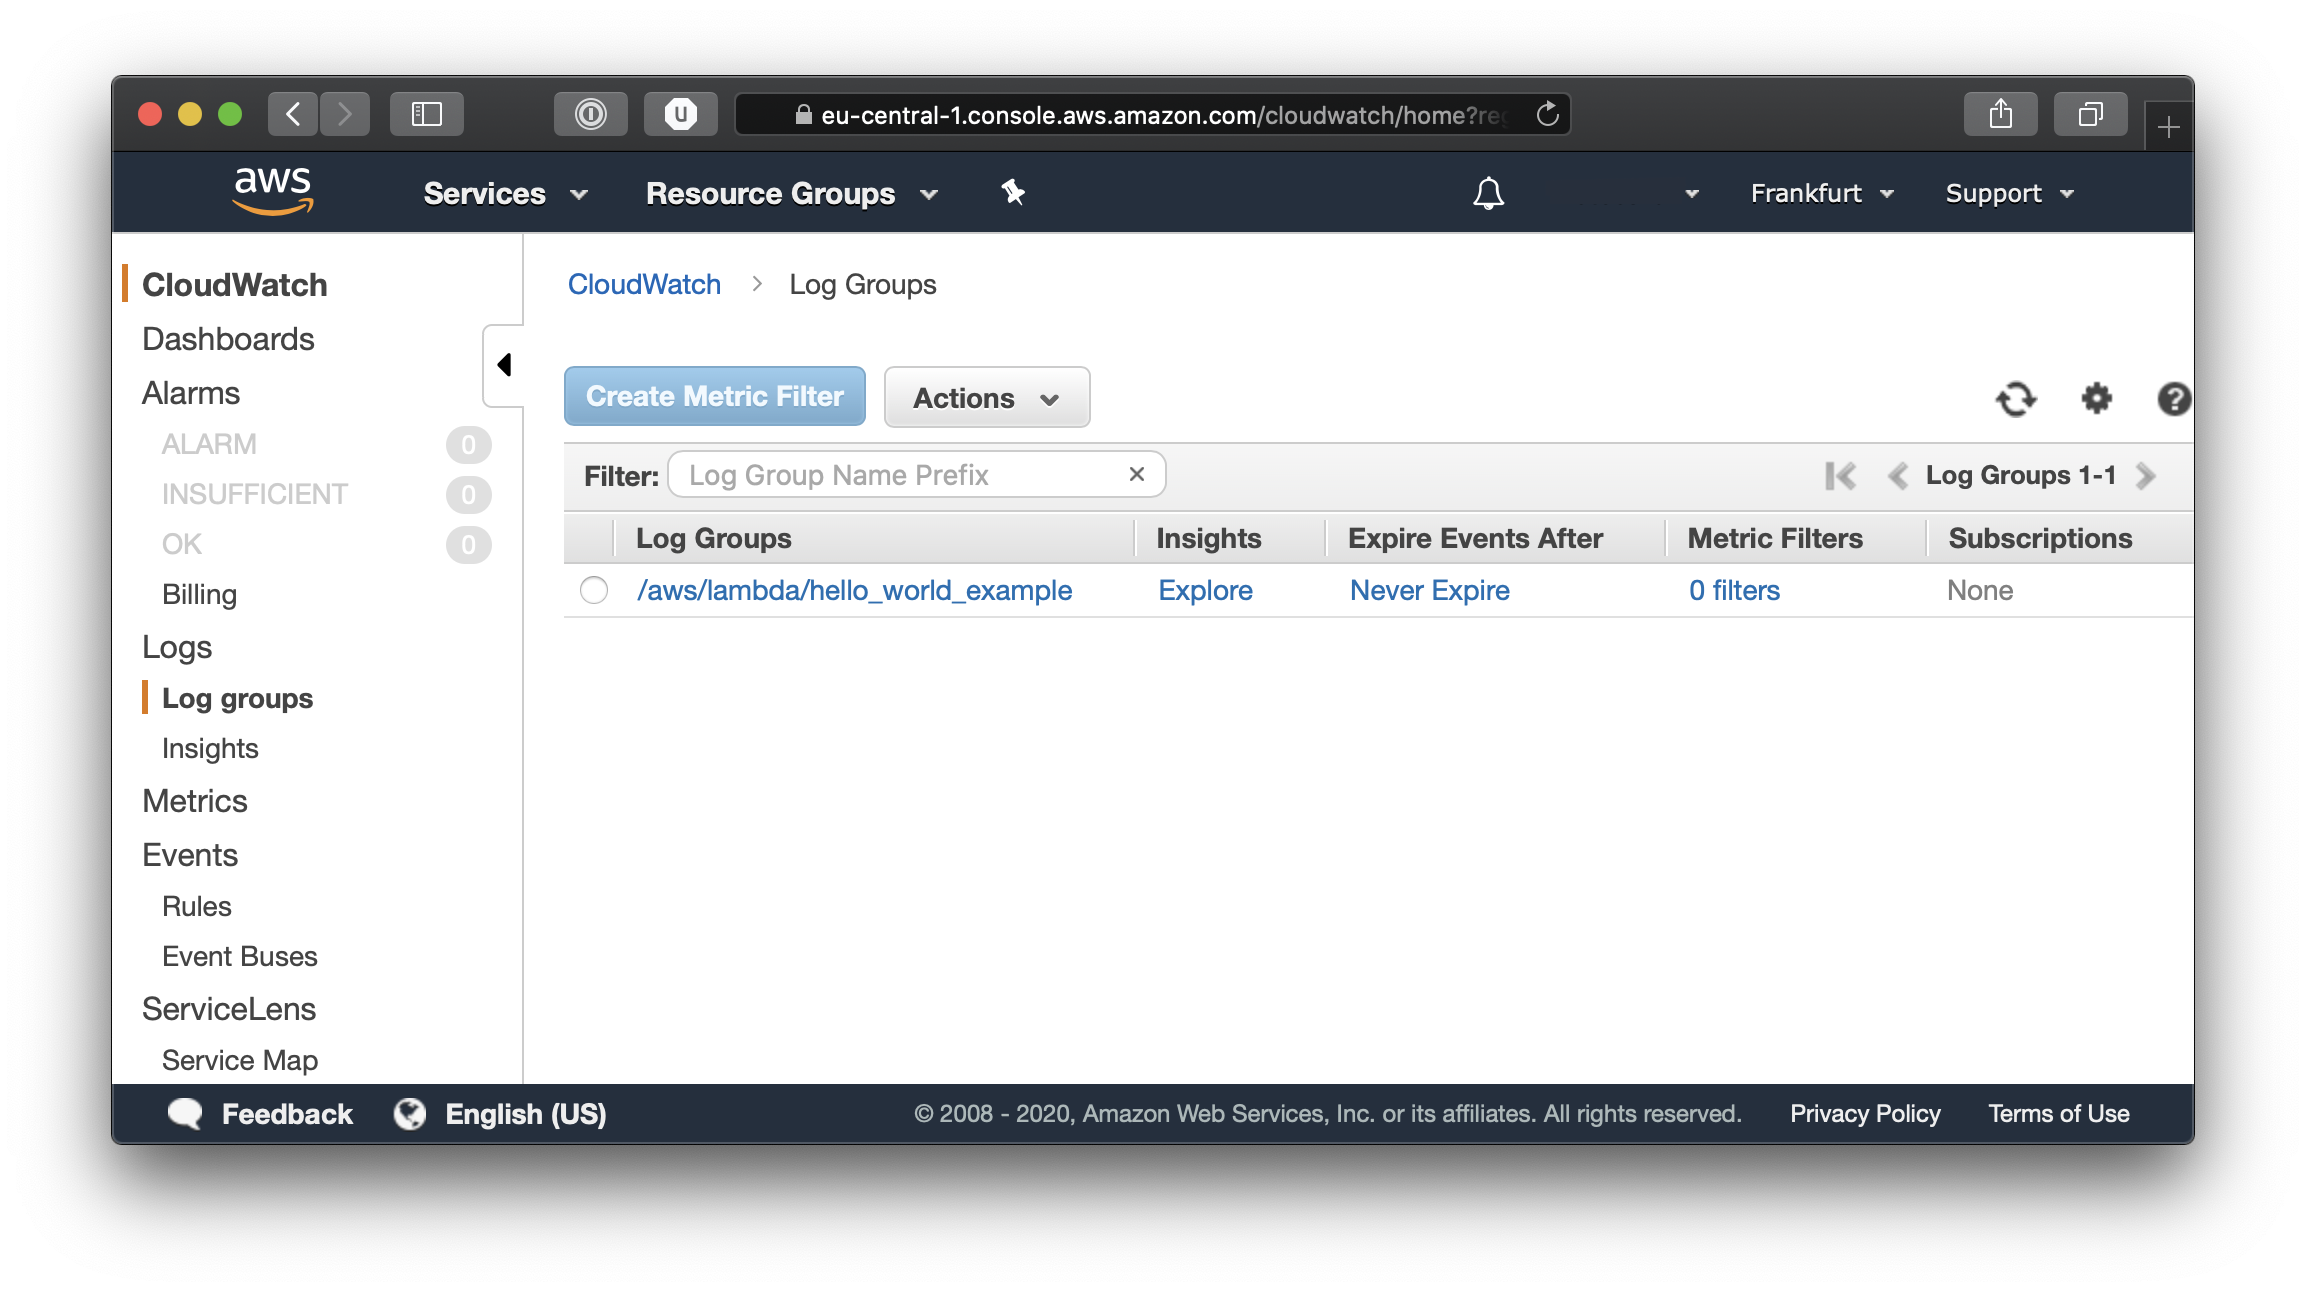The image size is (2306, 1292).
Task: Open the /aws/lambda/hello_world_example log group link
Action: pyautogui.click(x=854, y=590)
